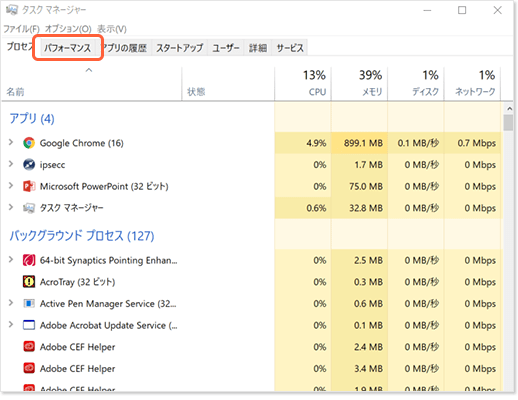The width and height of the screenshot is (518, 400).
Task: Click Active Pen Manager's 0.6 MB value
Action: pos(368,304)
